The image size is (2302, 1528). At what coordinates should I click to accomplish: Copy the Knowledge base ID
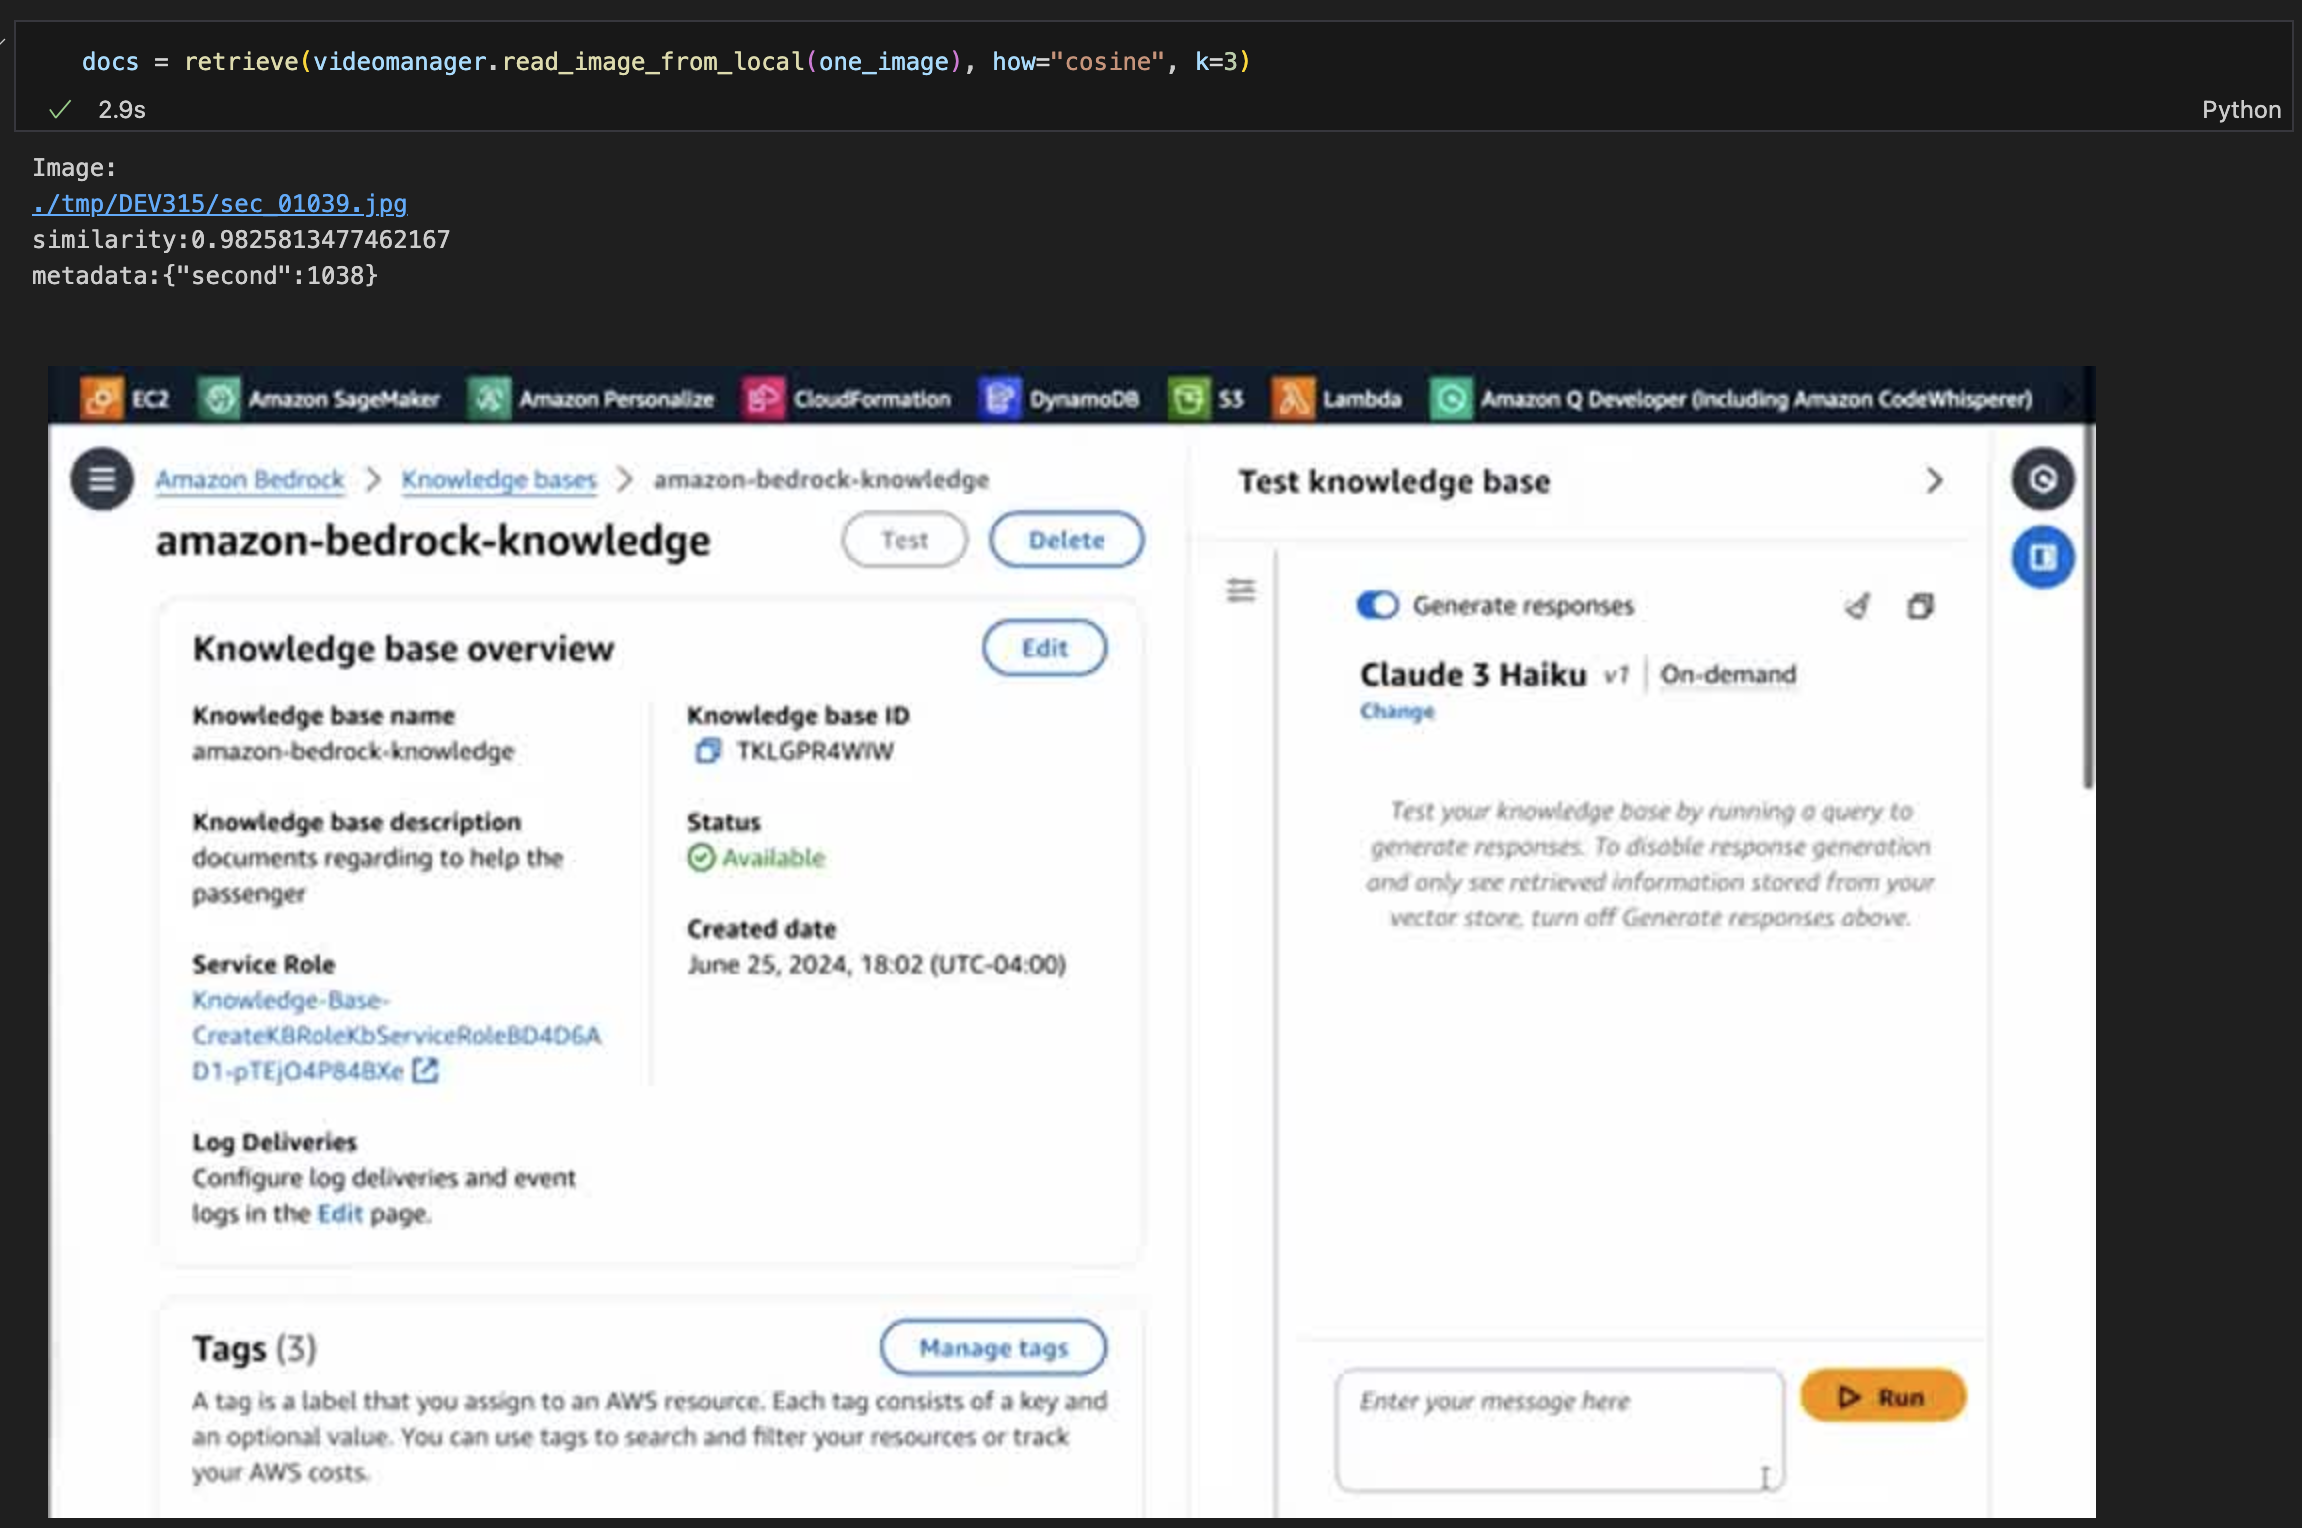(707, 751)
